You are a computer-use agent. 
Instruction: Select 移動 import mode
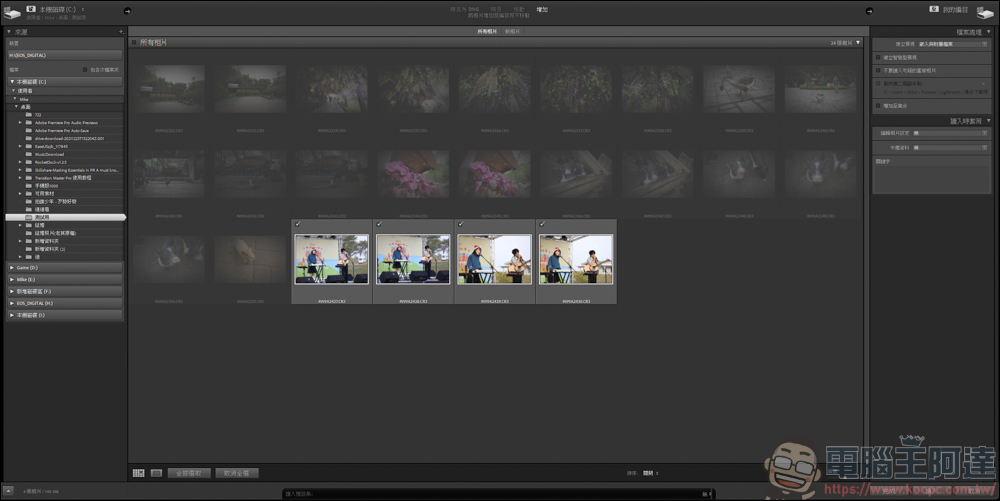(518, 10)
